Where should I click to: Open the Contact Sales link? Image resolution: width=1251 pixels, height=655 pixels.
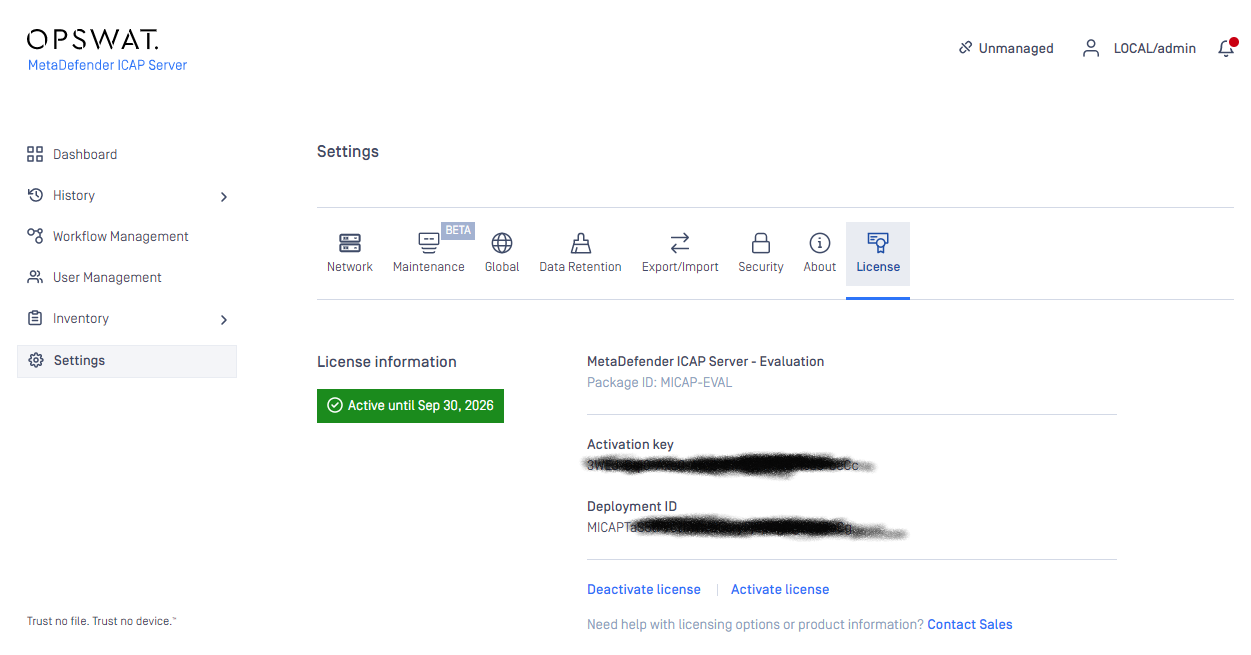970,624
